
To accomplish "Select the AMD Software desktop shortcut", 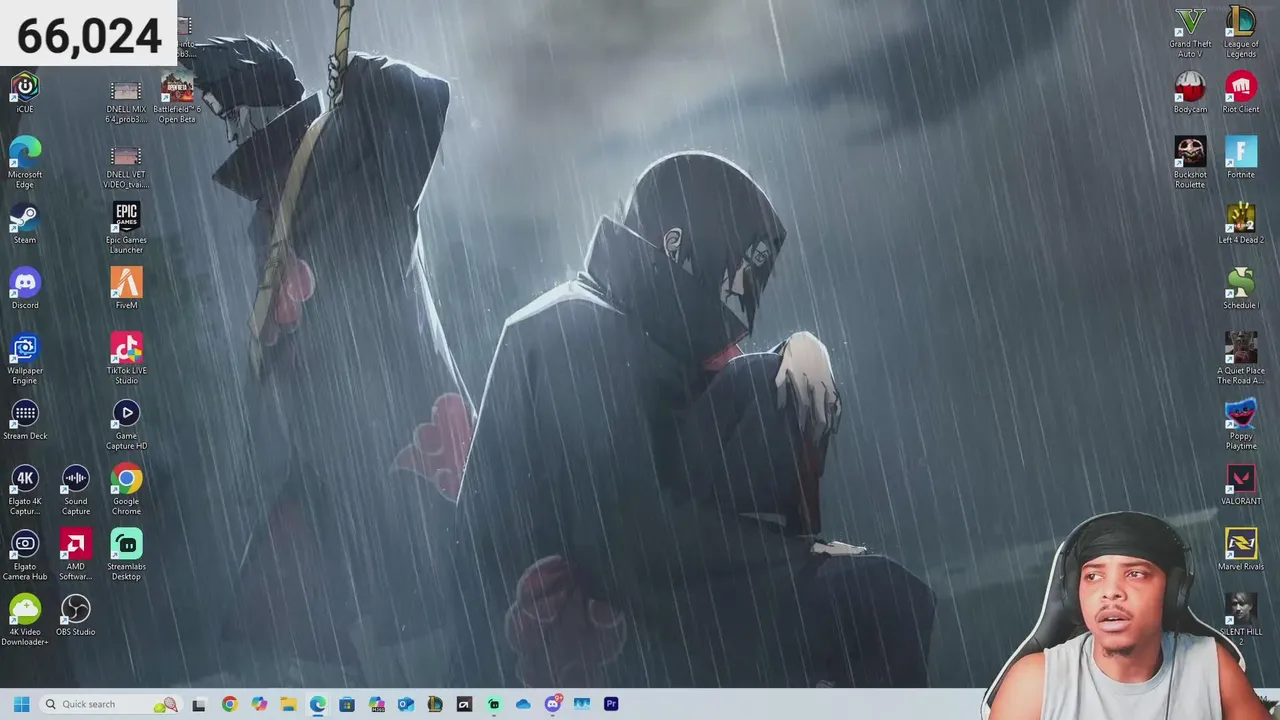I will point(76,556).
